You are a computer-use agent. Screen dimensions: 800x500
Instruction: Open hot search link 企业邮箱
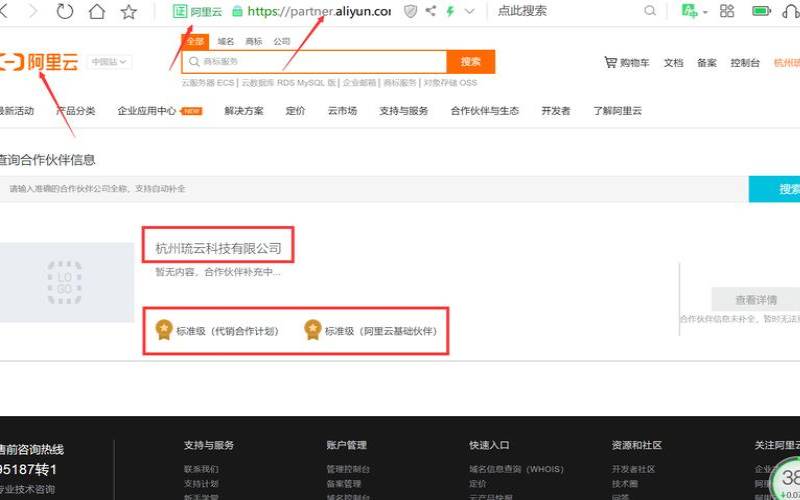[360, 83]
